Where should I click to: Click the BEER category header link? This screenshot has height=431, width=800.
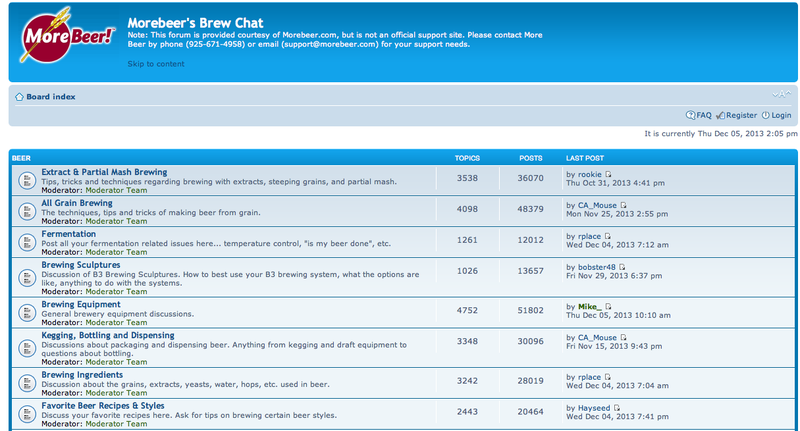(x=21, y=158)
